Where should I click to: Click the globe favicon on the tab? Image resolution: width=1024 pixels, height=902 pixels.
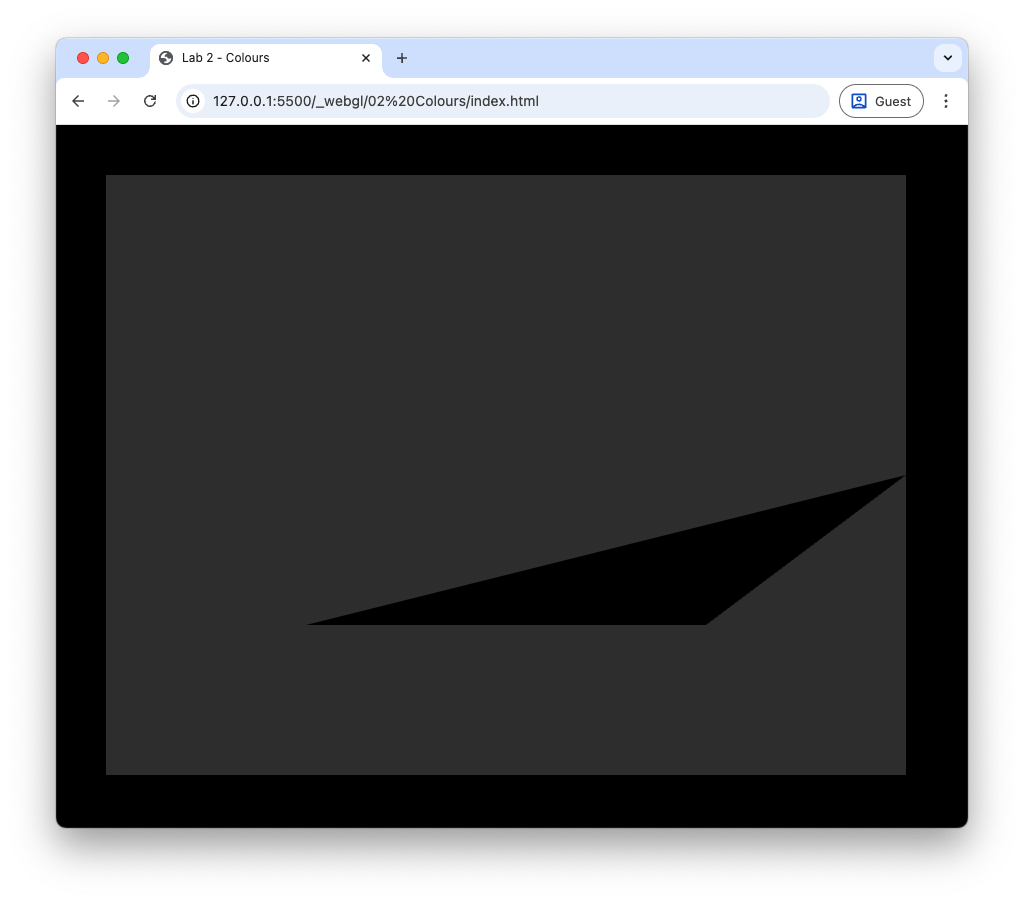click(166, 58)
